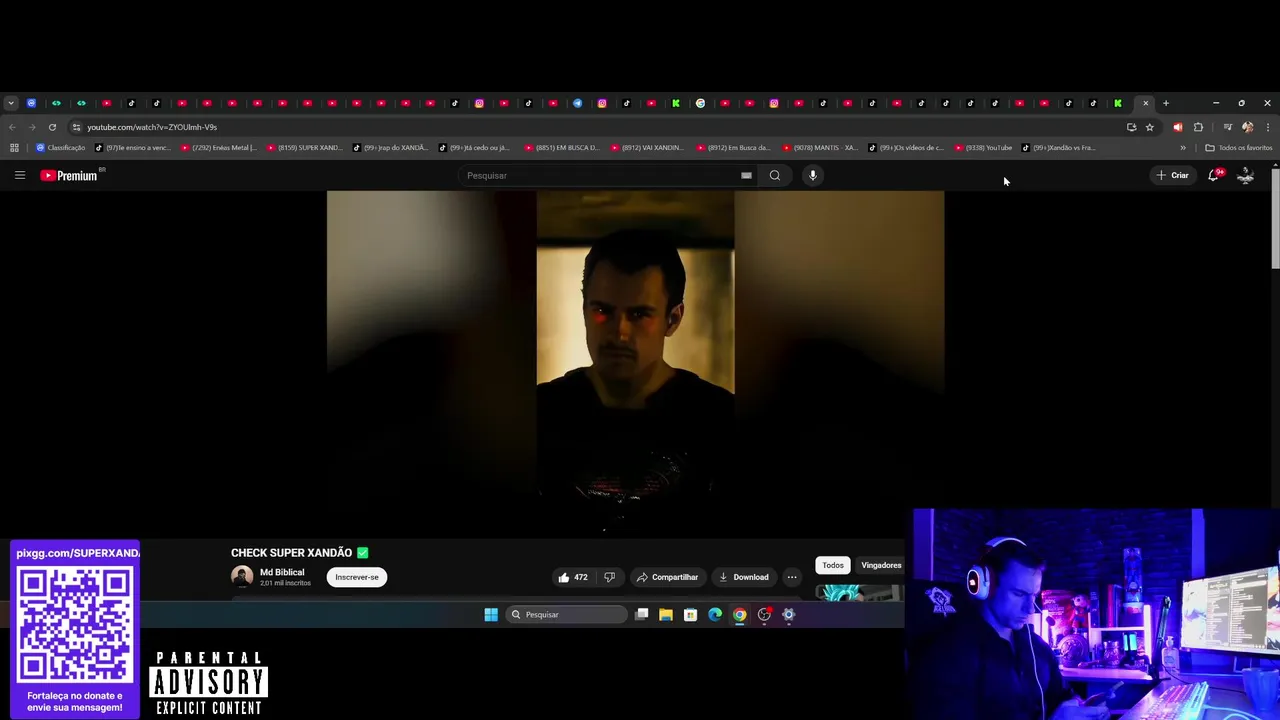The width and height of the screenshot is (1280, 720).
Task: Click Inscrever-se to subscribe
Action: coord(357,577)
